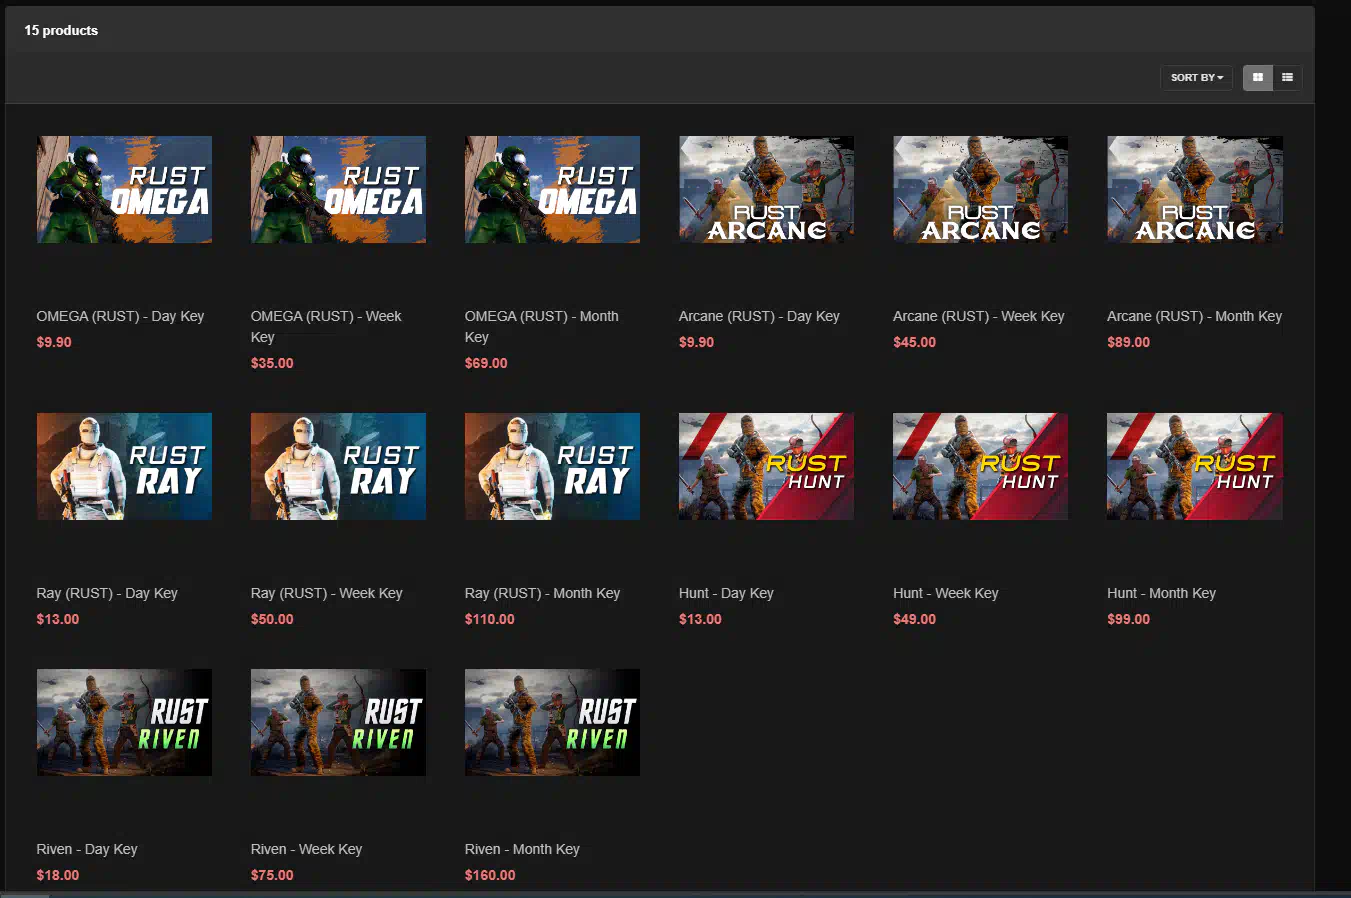
Task: Click the Hunt - Day Key title
Action: [x=726, y=593]
